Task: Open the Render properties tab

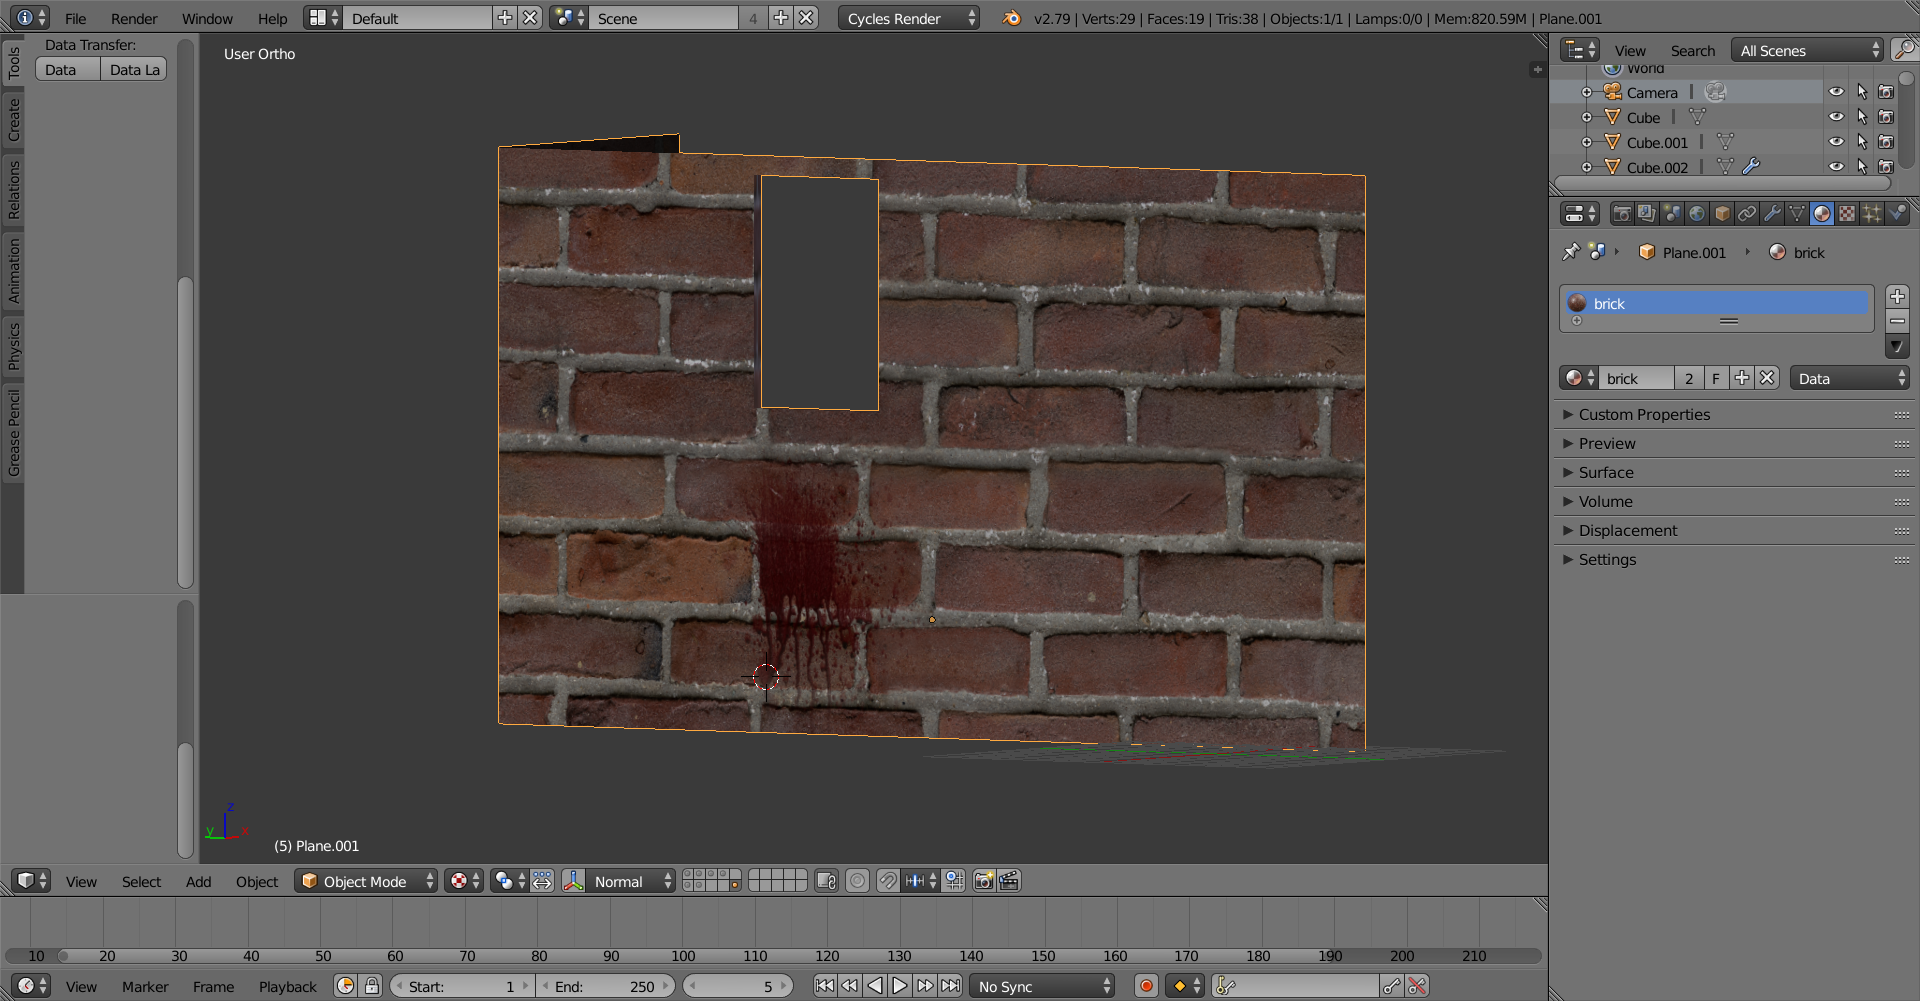Action: point(1623,213)
